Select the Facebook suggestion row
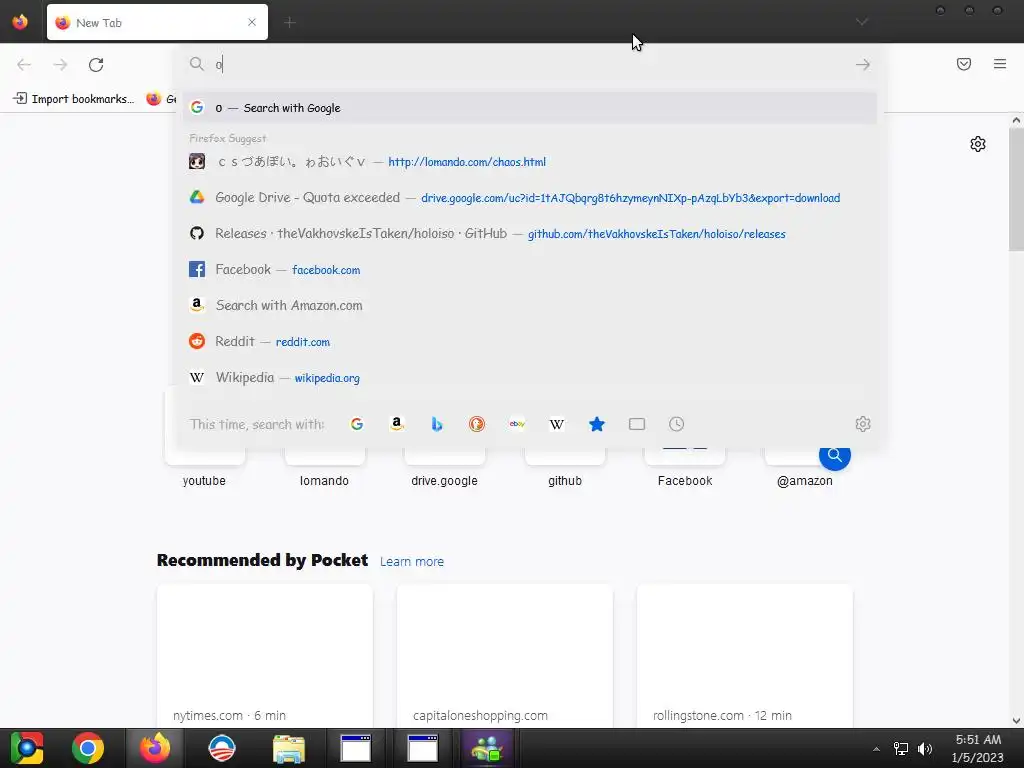The height and width of the screenshot is (768, 1024). pos(530,269)
